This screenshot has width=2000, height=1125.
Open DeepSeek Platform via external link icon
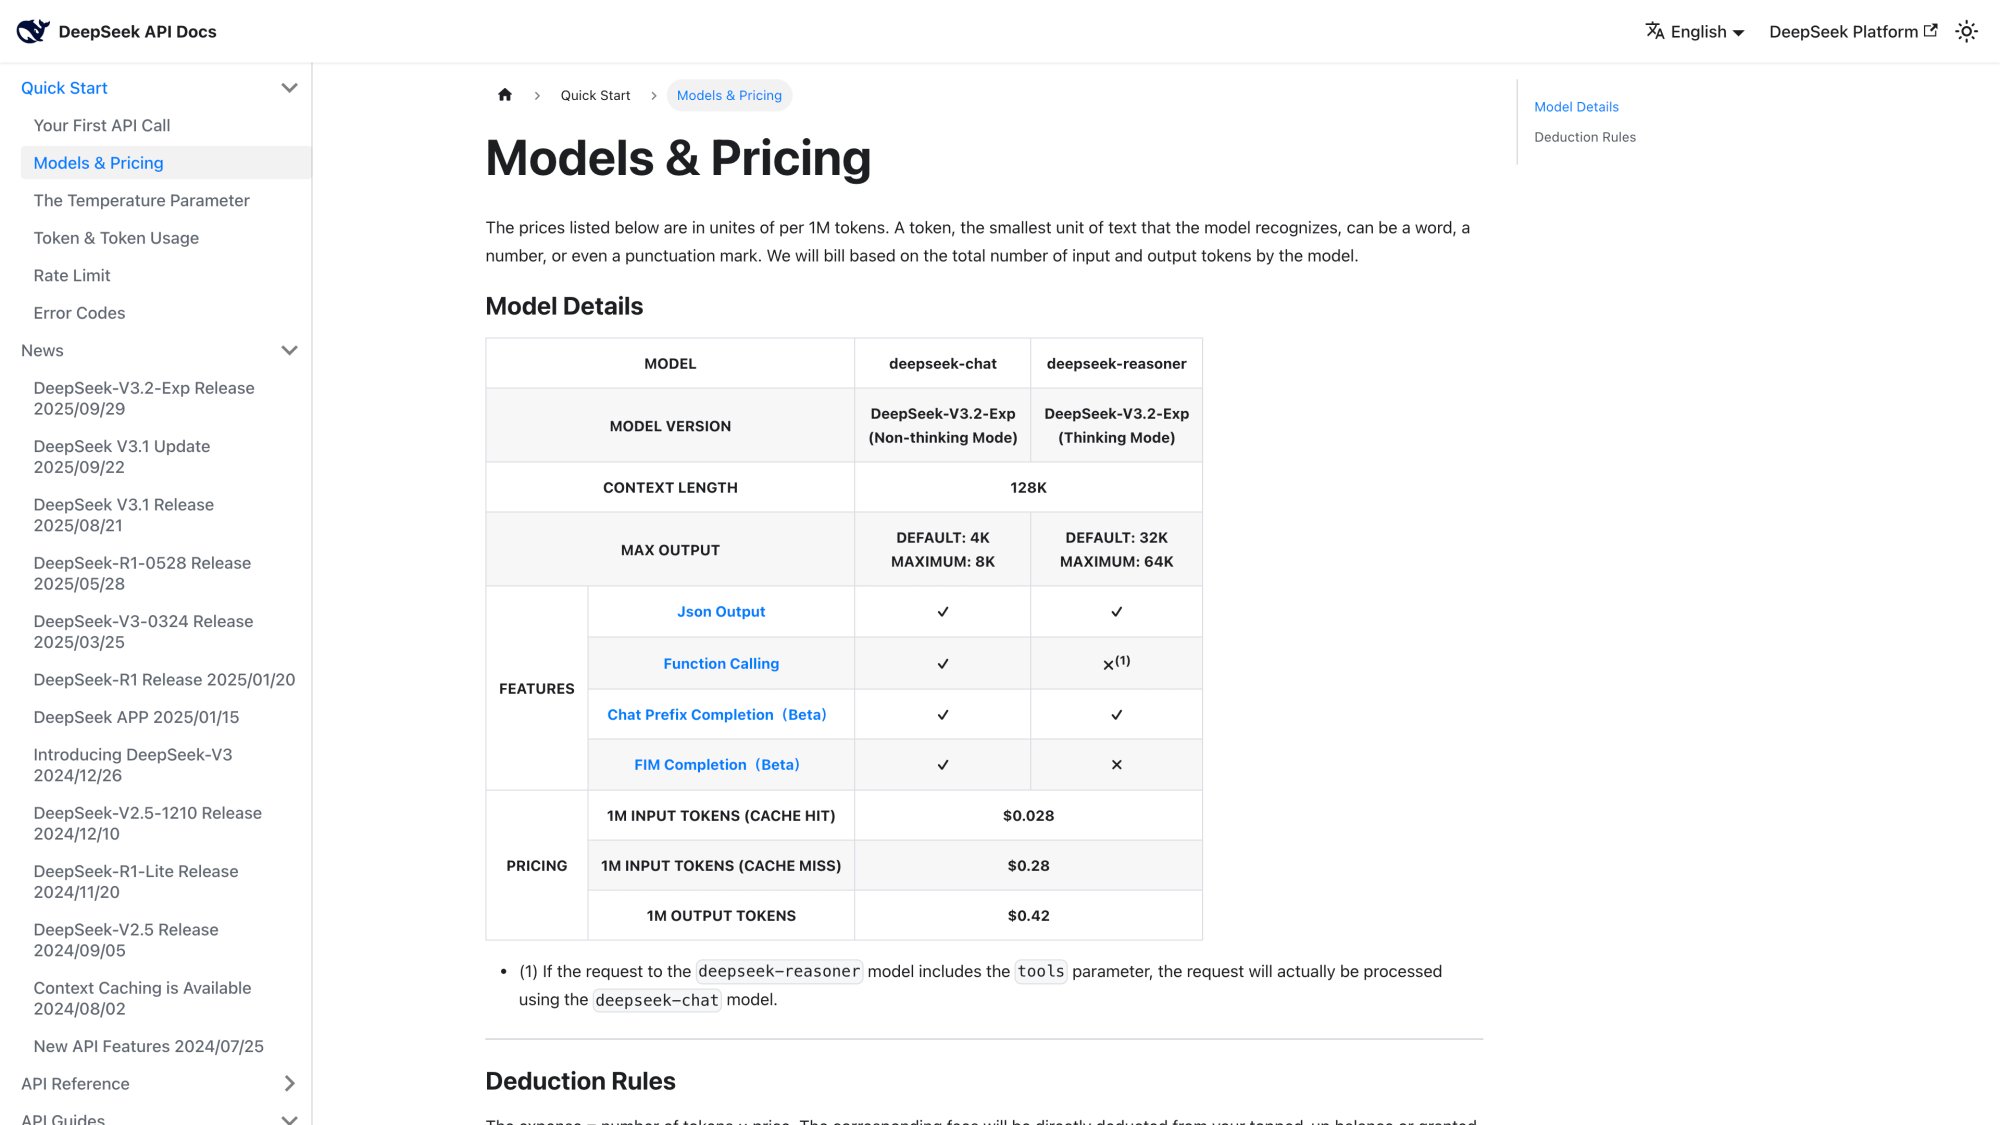(1930, 30)
